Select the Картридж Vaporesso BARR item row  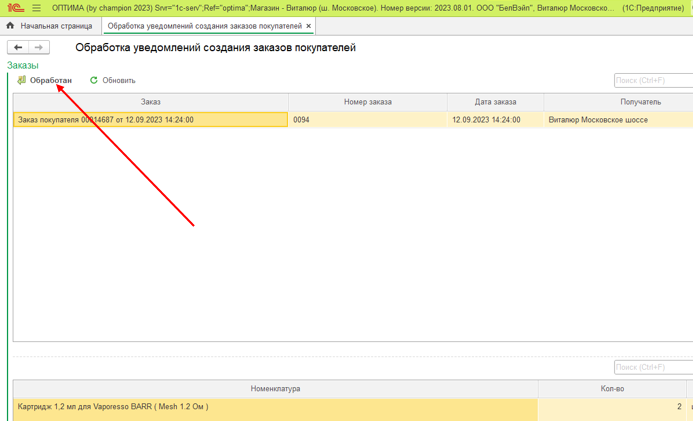[275, 407]
